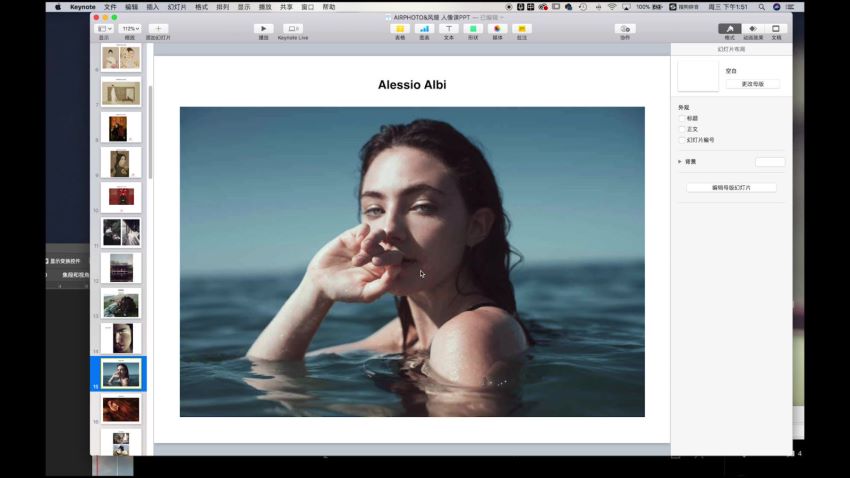Click the slide navigator scrollbar

(150, 132)
